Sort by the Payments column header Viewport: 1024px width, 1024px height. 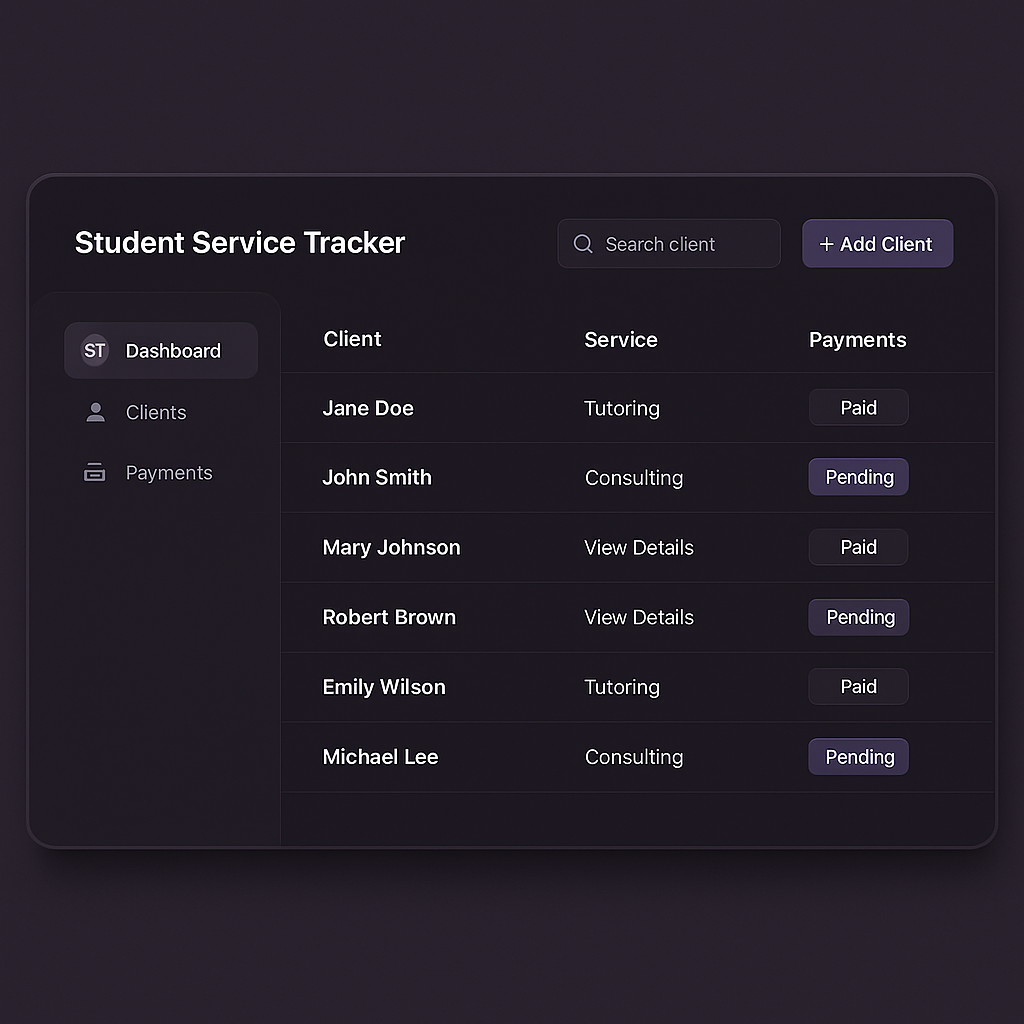click(x=857, y=340)
